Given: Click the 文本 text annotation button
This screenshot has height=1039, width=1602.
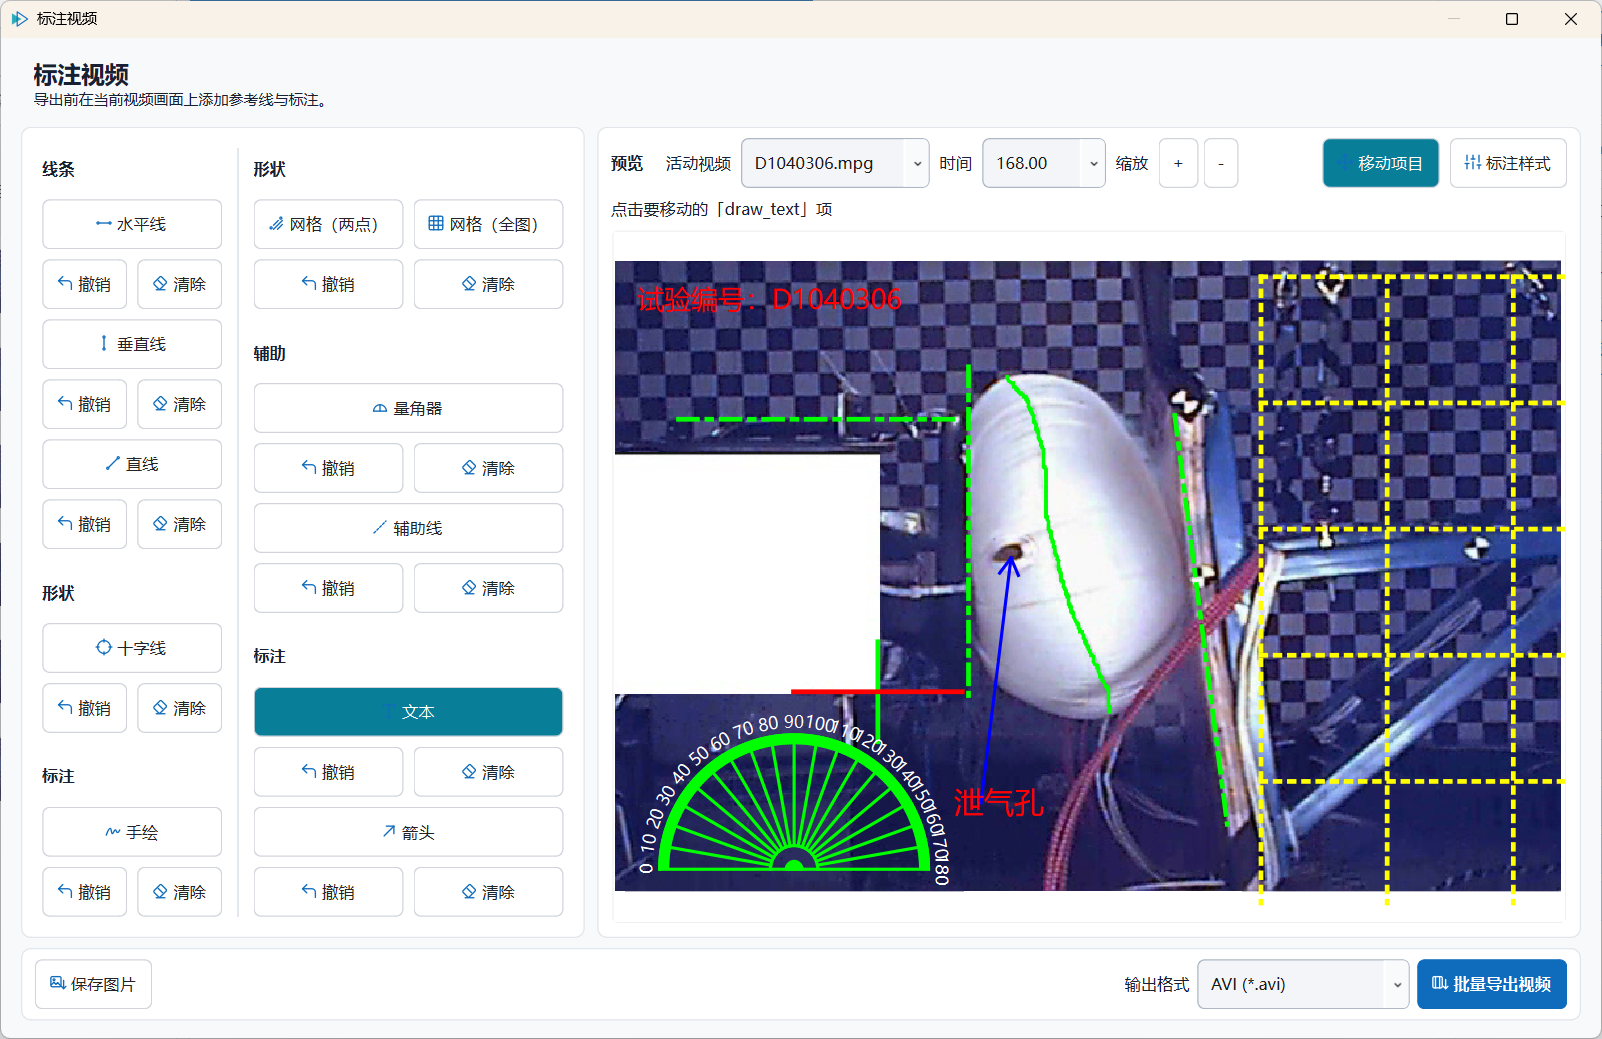Looking at the screenshot, I should (408, 712).
